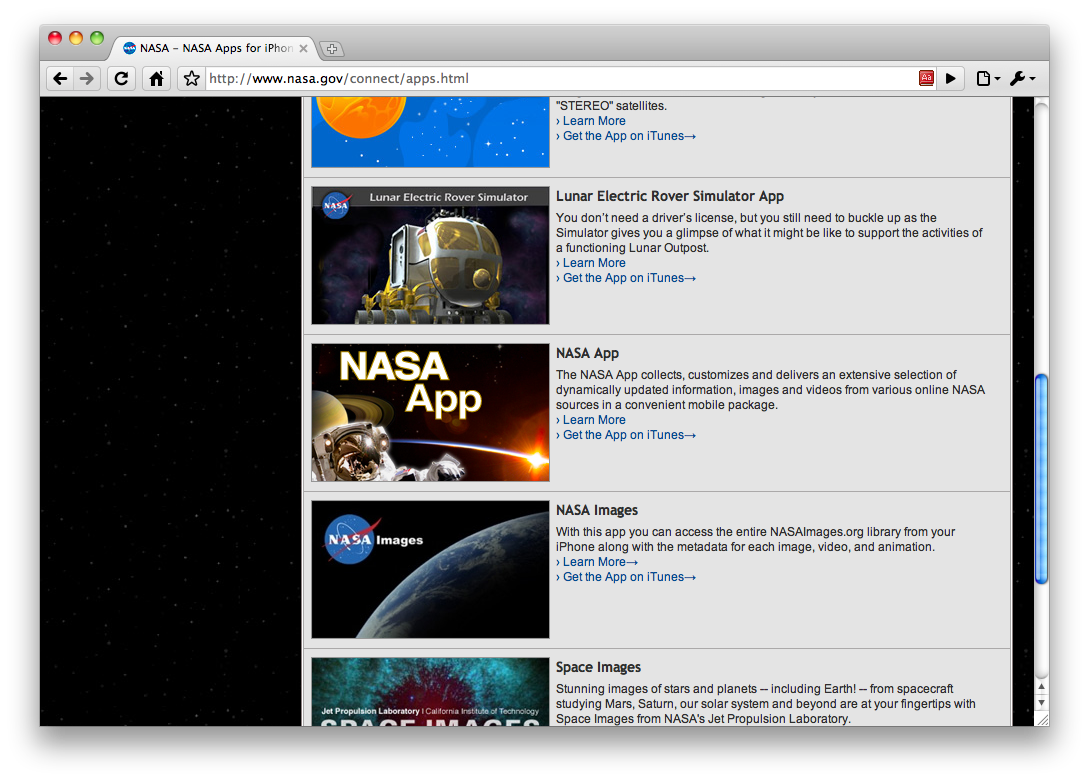Click the URL address field
The image size is (1089, 781).
point(561,78)
